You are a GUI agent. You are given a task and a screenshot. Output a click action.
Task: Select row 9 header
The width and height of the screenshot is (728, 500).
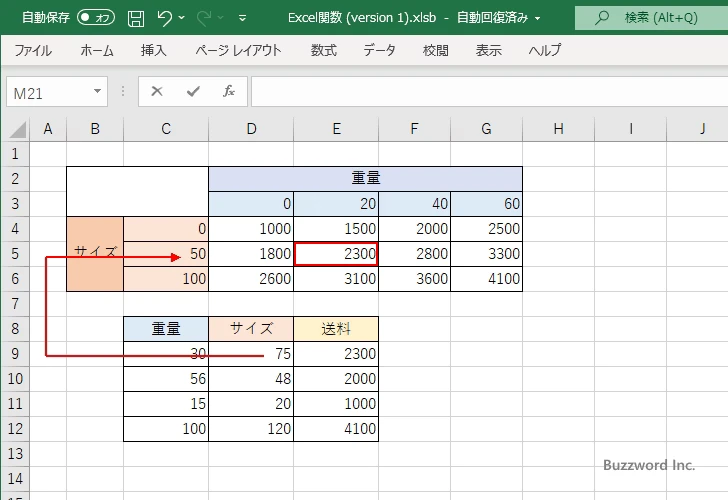click(15, 354)
